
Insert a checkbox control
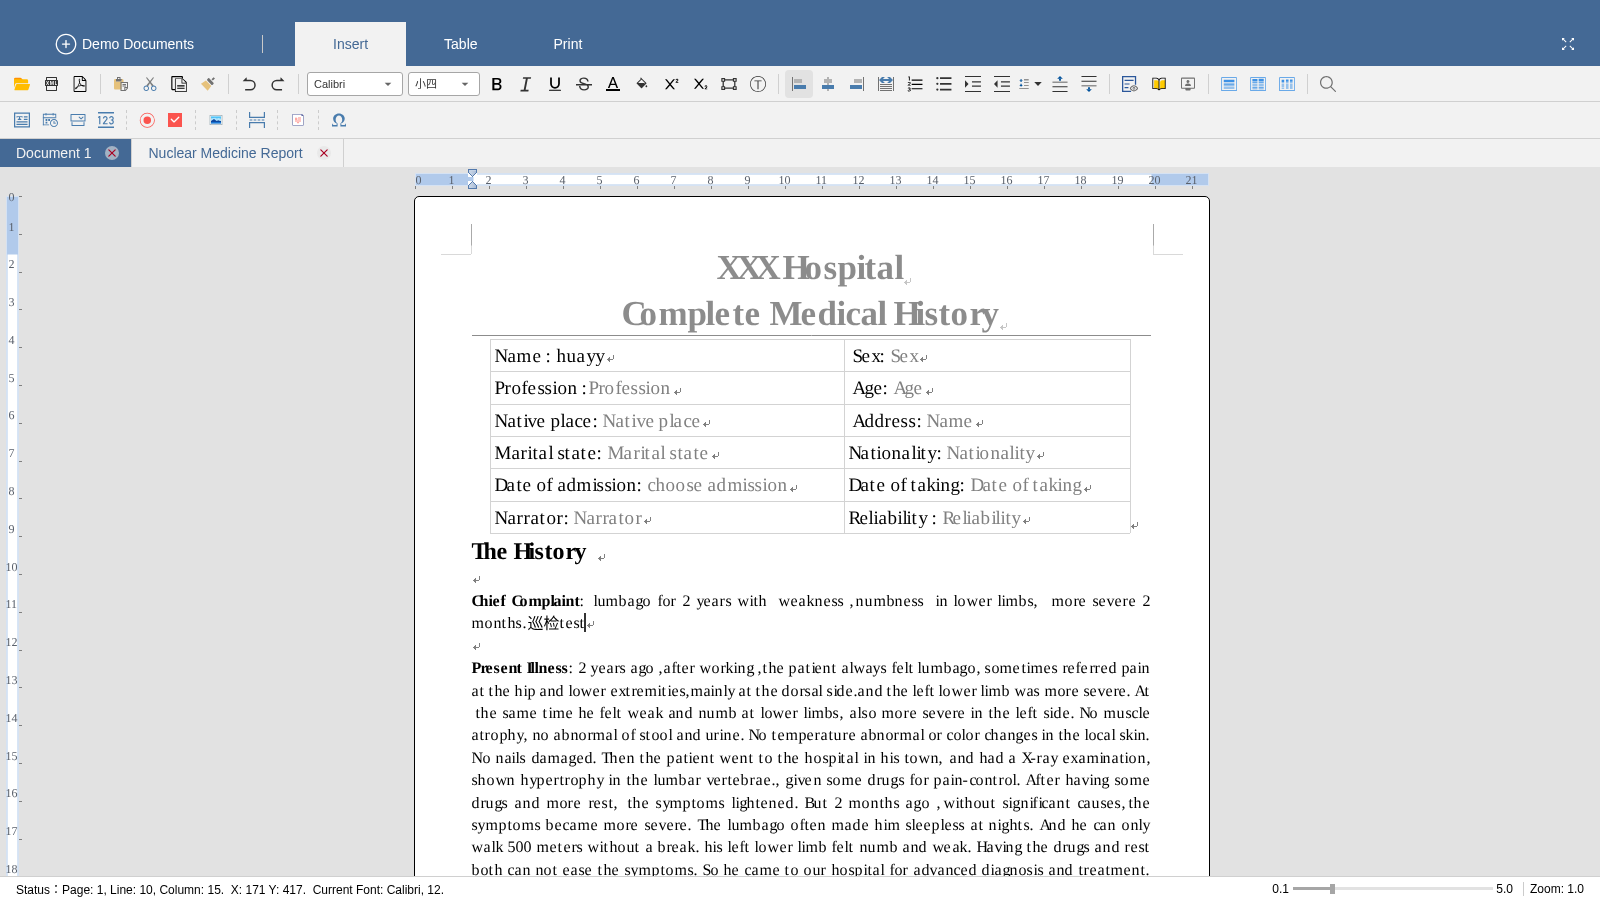pos(175,120)
